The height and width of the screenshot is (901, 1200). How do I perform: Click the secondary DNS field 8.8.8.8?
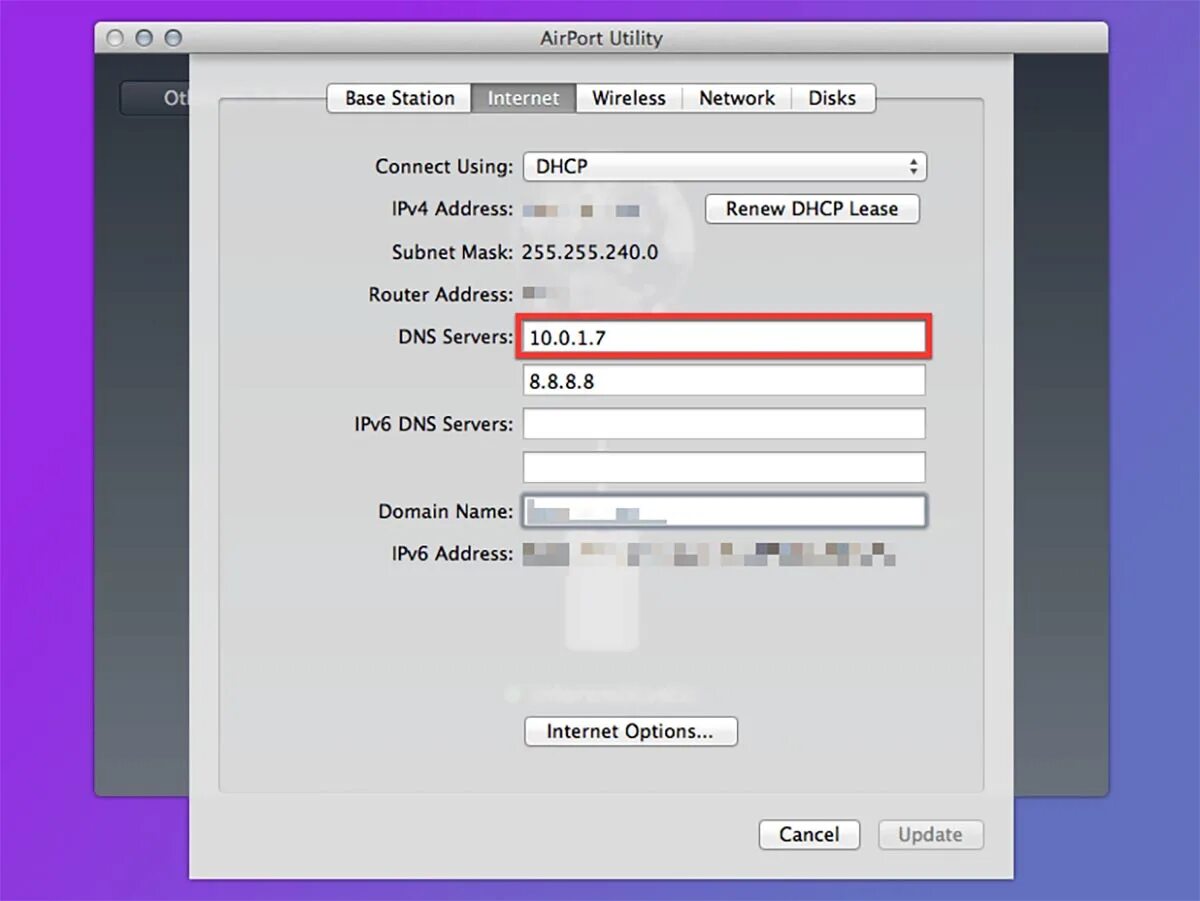pyautogui.click(x=724, y=381)
